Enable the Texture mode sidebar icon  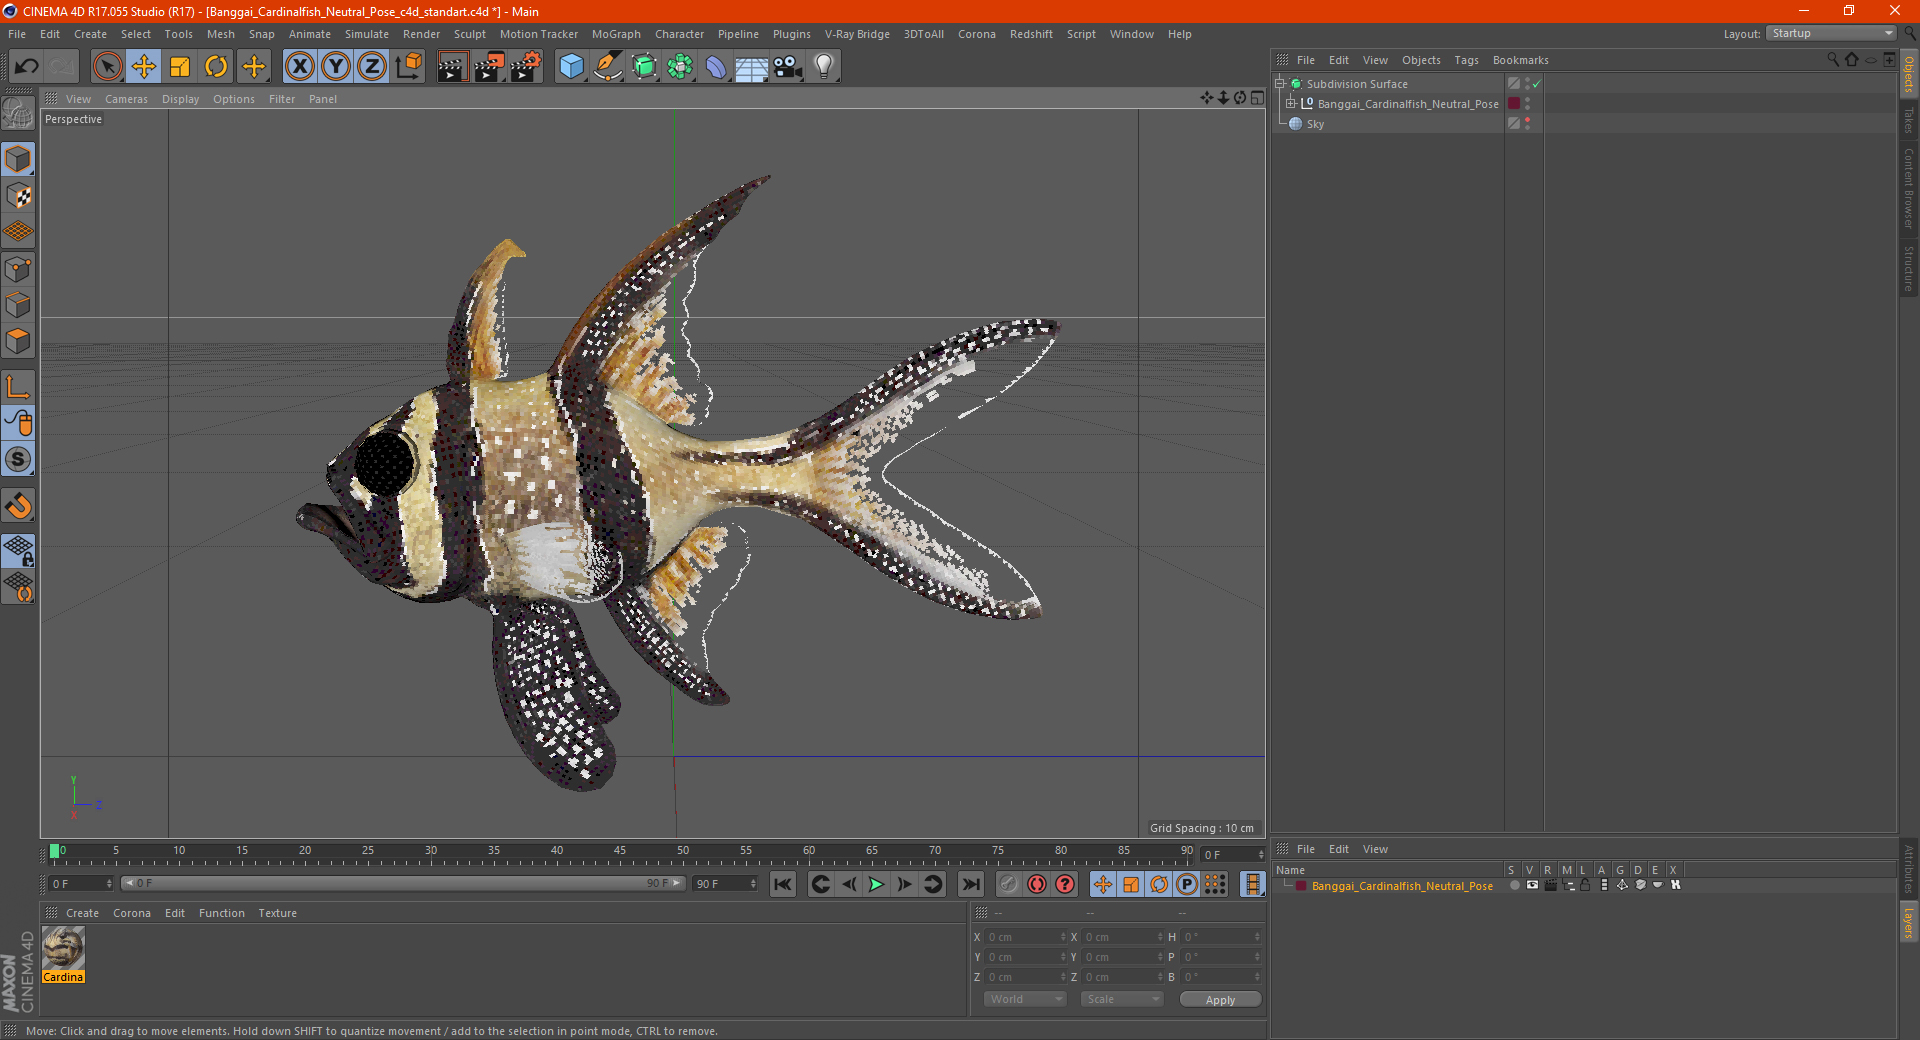(x=18, y=196)
